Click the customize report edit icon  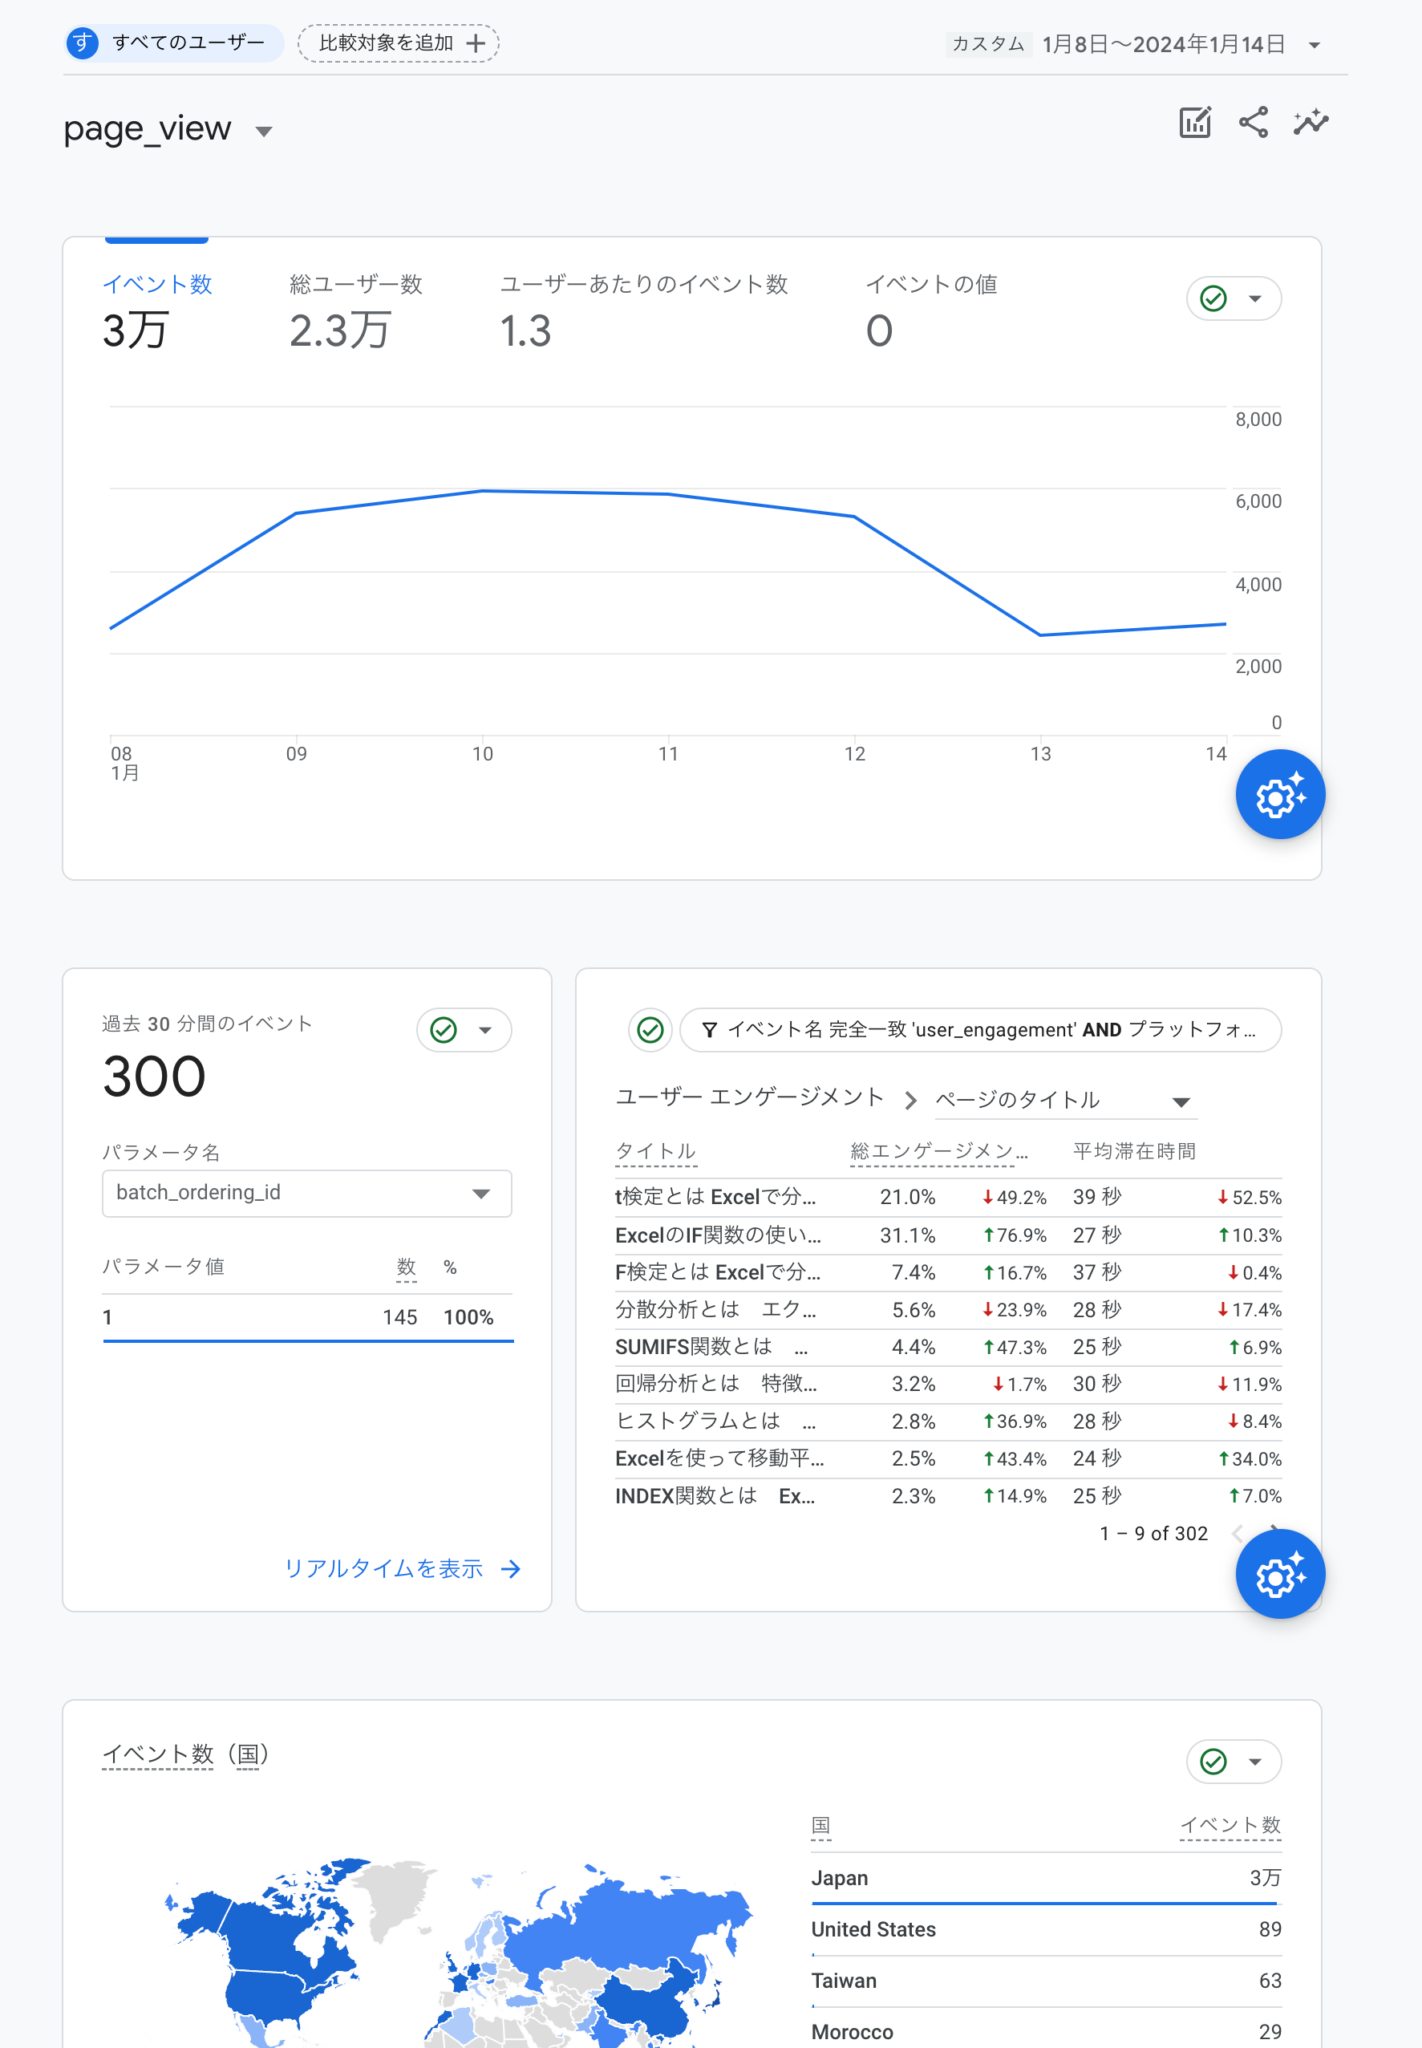pos(1195,123)
